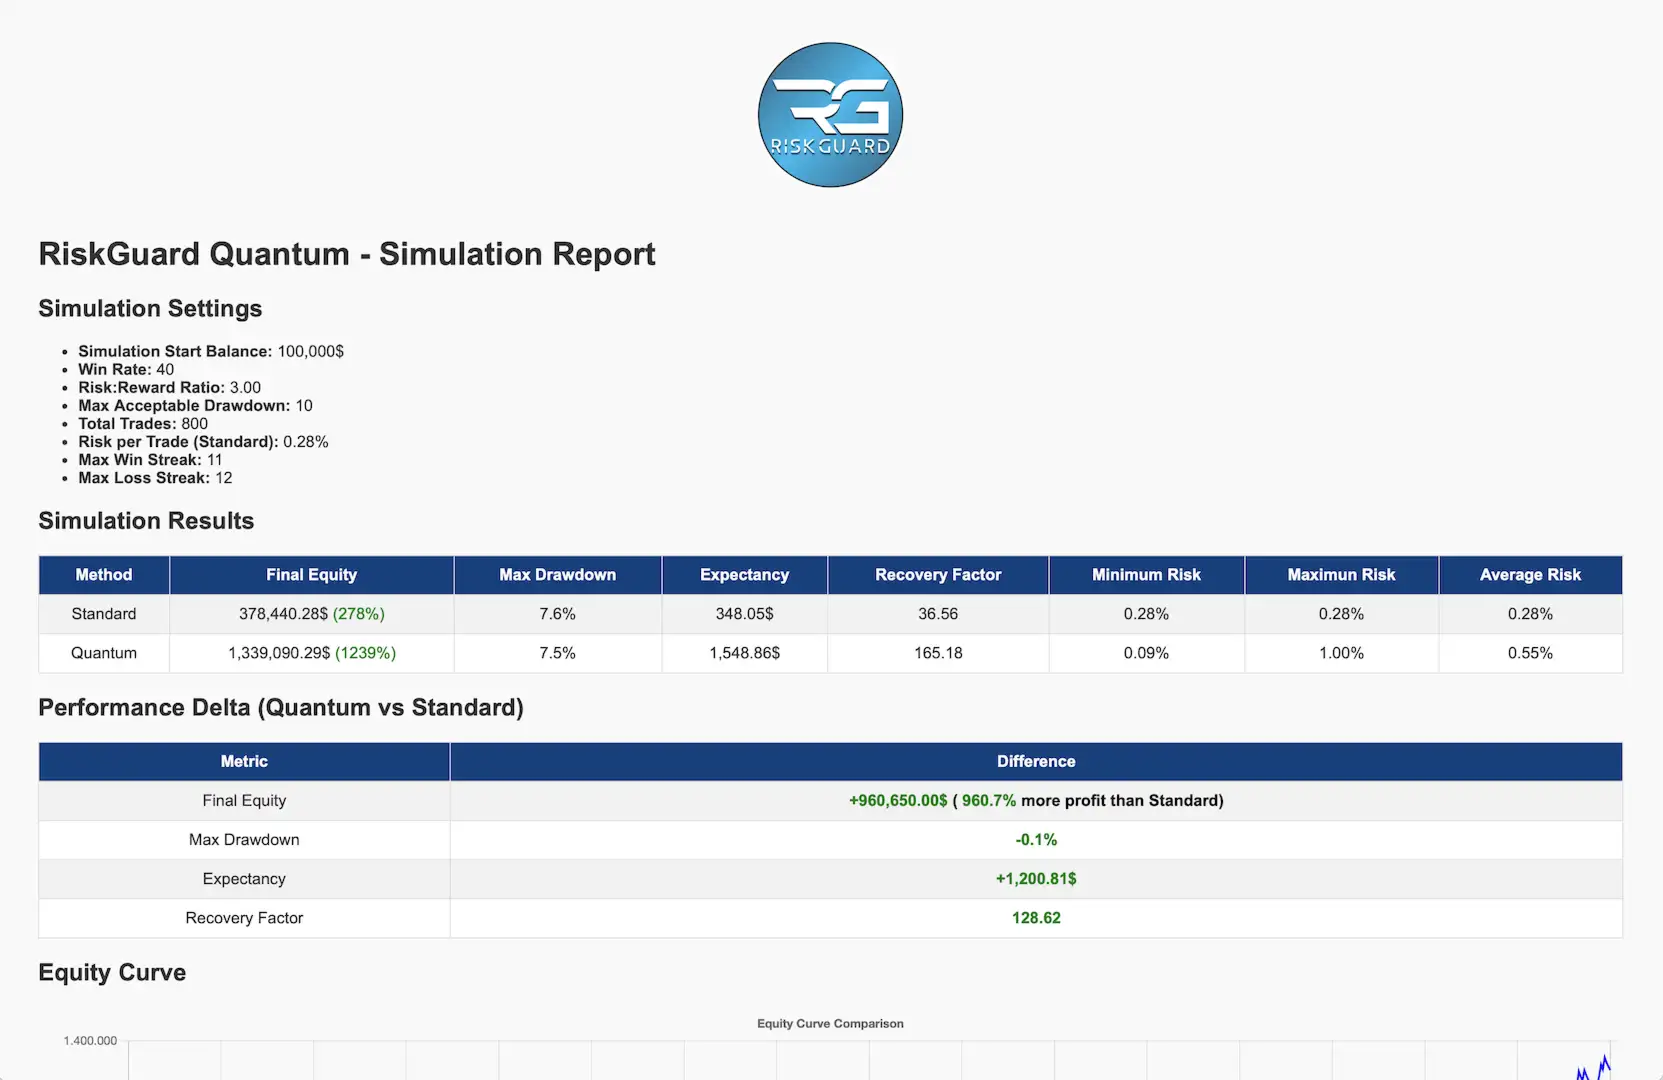Click the Equity Curve Comparison chart title
The height and width of the screenshot is (1080, 1663).
tap(830, 1023)
